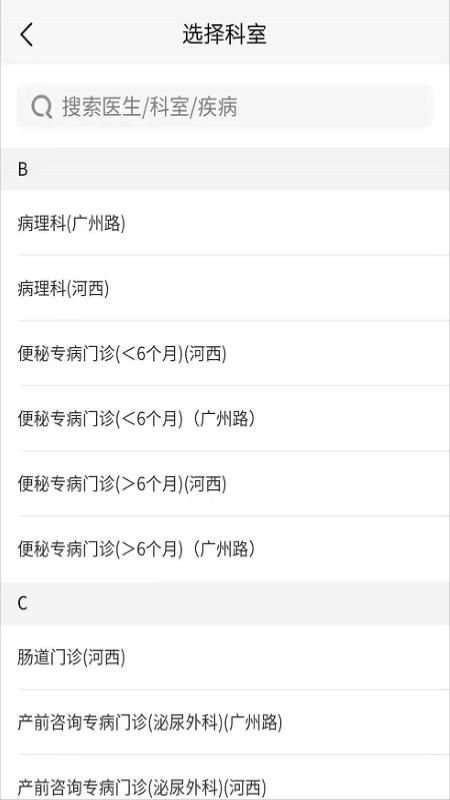Open 产前咨询专病门诊(泌尿外科)(广州路)
Viewport: 450px width, 800px height.
(225, 722)
